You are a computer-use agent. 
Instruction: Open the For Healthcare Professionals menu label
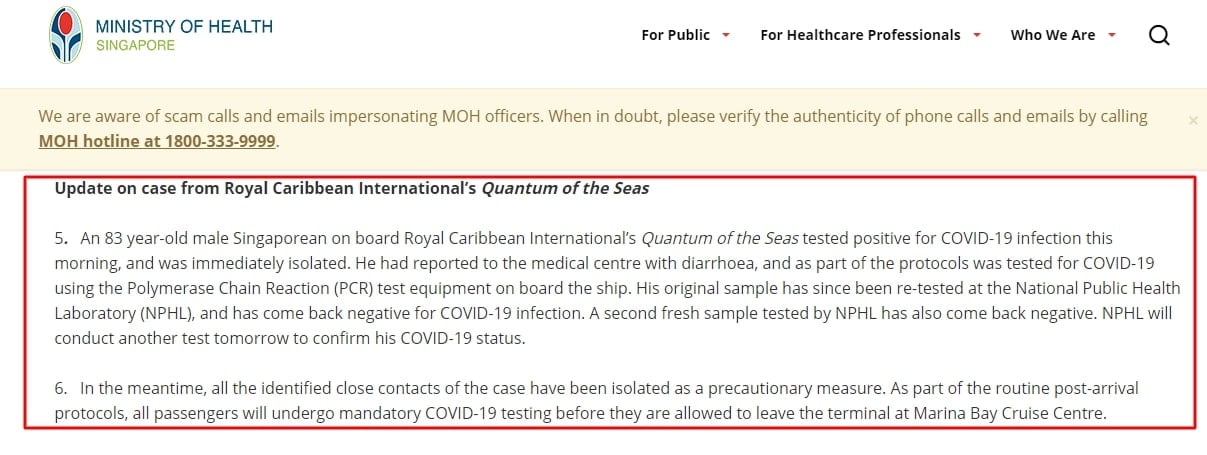[860, 35]
